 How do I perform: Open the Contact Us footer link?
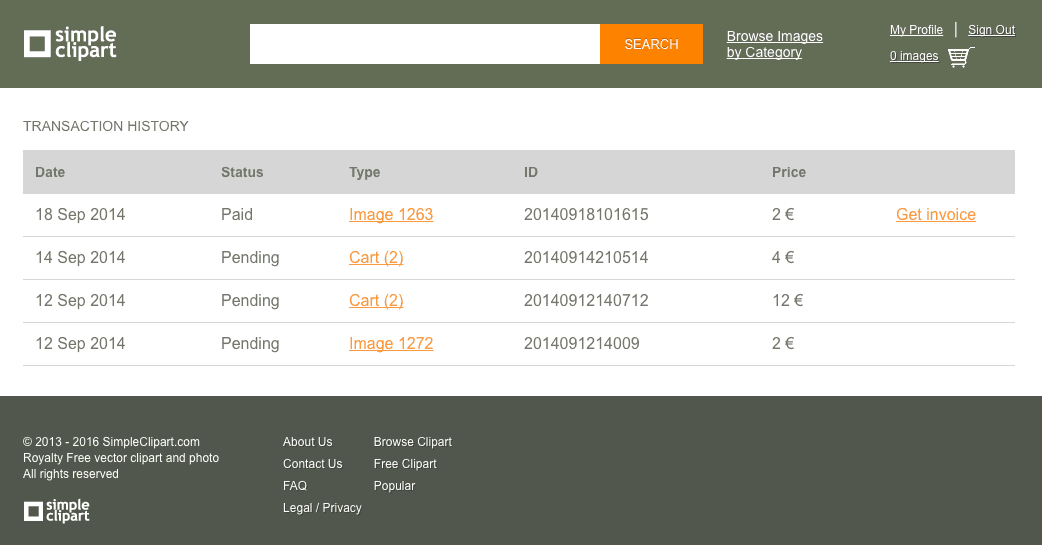tap(312, 464)
